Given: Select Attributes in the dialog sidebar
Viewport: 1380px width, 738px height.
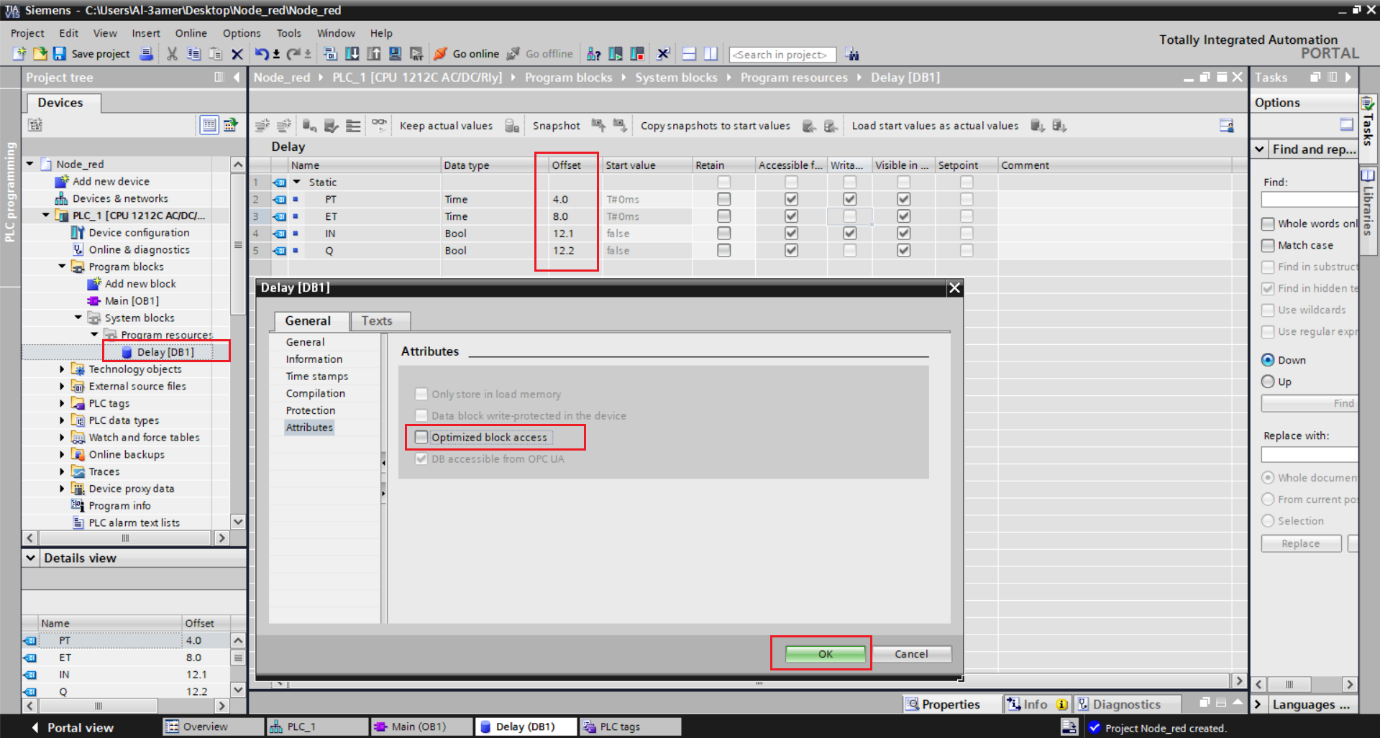Looking at the screenshot, I should point(309,427).
